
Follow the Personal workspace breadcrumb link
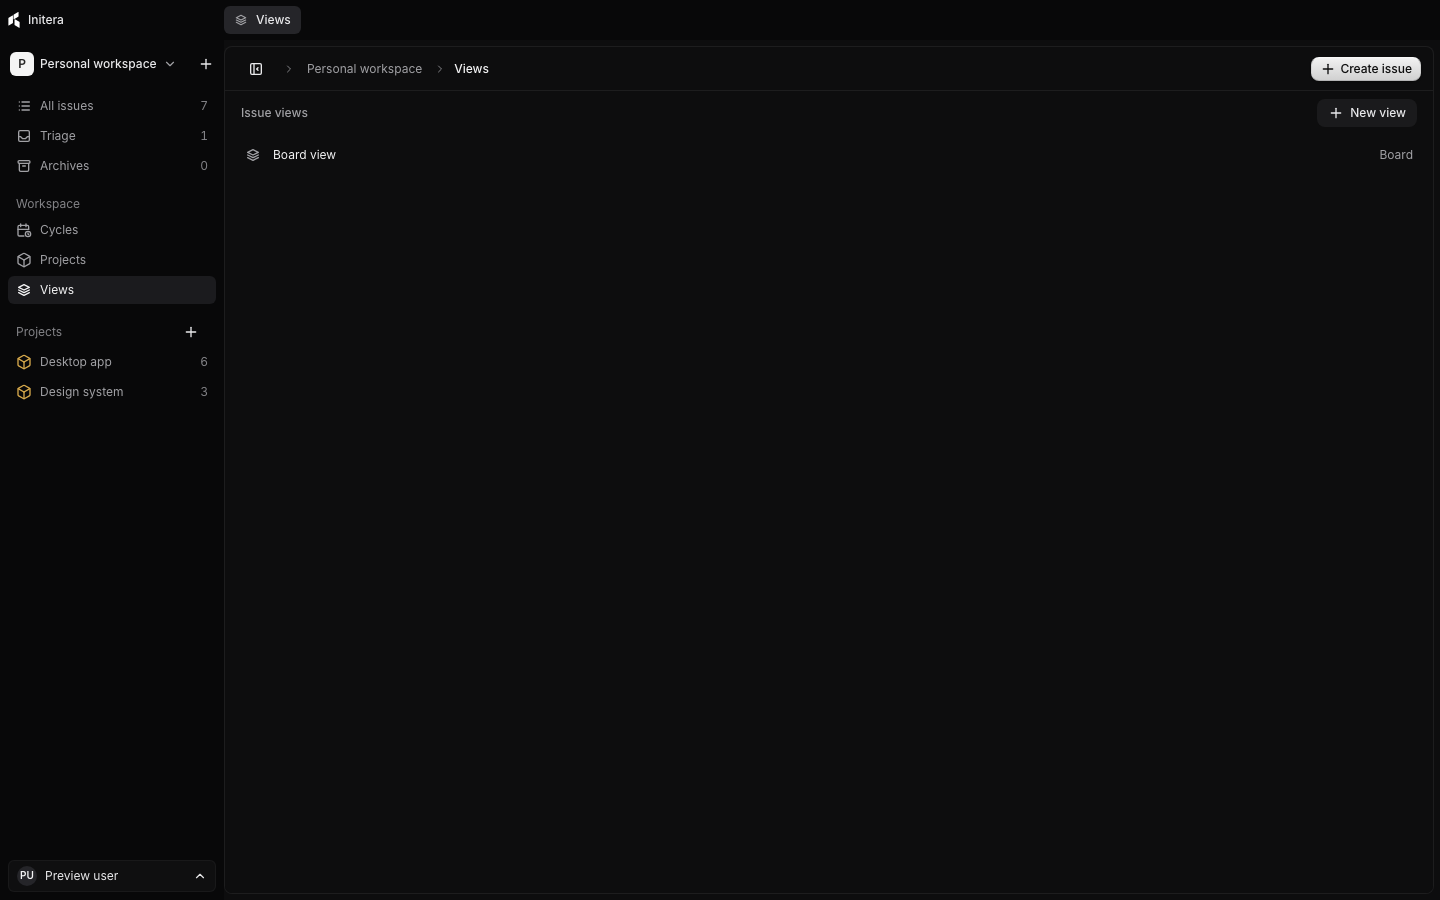[364, 69]
